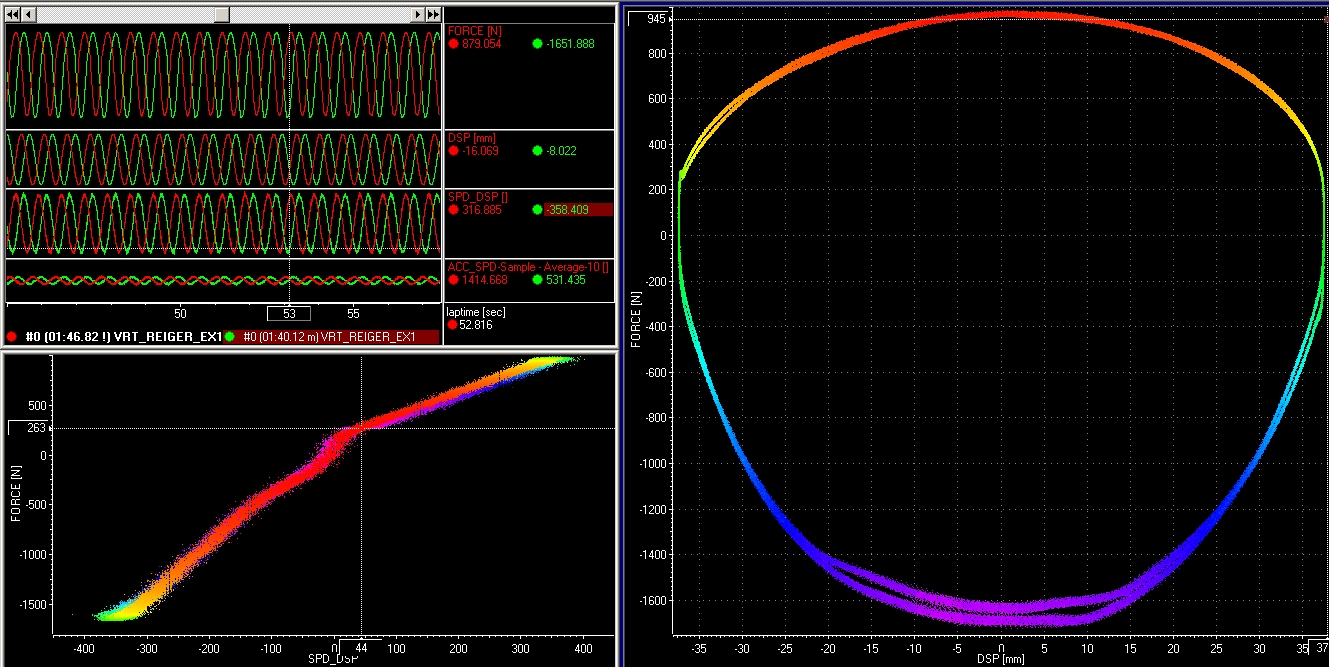Click the SPD_DSP [] channel label
This screenshot has width=1329, height=667.
tap(477, 197)
